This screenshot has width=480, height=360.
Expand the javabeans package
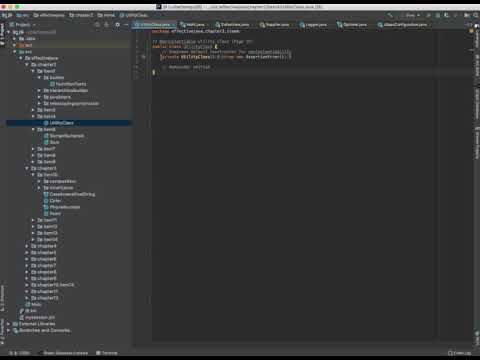(39, 97)
